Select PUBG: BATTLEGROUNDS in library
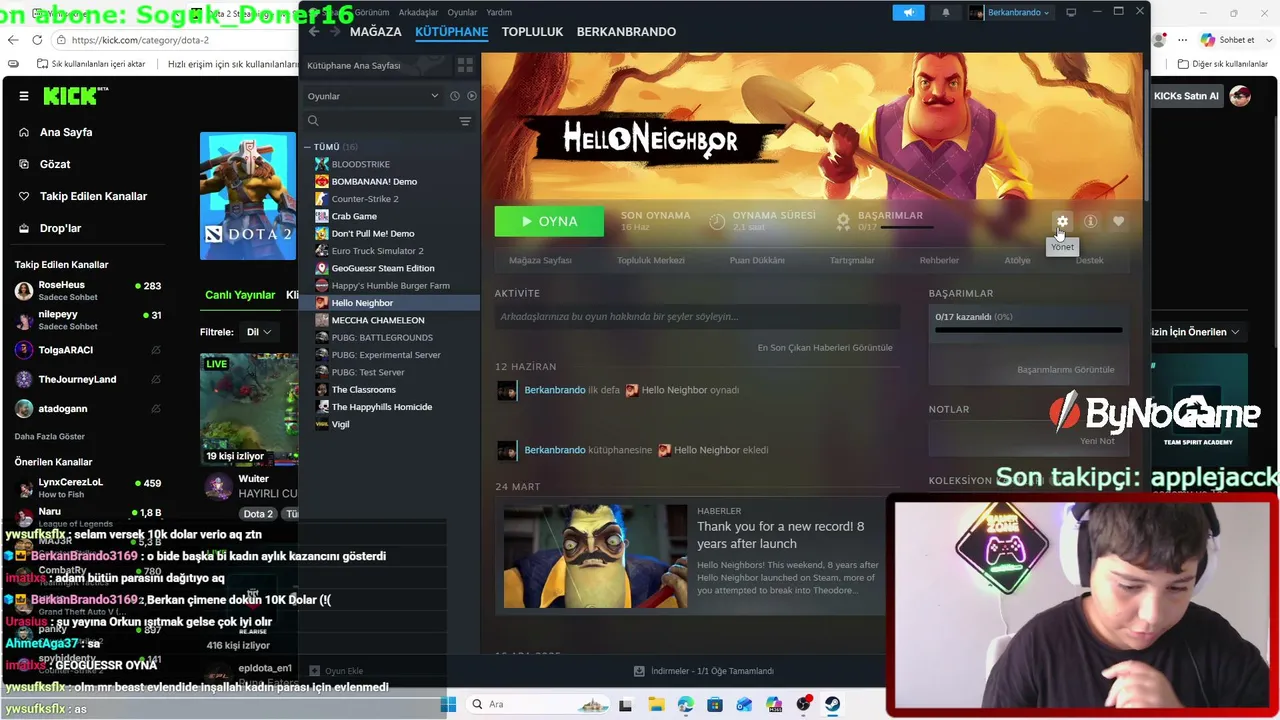Image resolution: width=1280 pixels, height=720 pixels. click(382, 337)
